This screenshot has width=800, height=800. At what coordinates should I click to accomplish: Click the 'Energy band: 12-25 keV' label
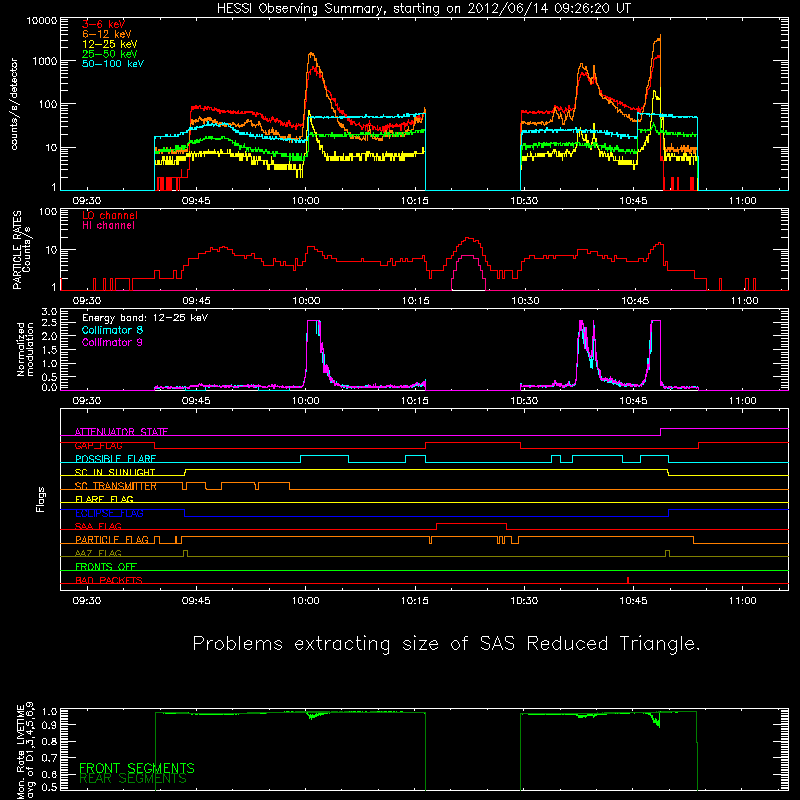[145, 318]
